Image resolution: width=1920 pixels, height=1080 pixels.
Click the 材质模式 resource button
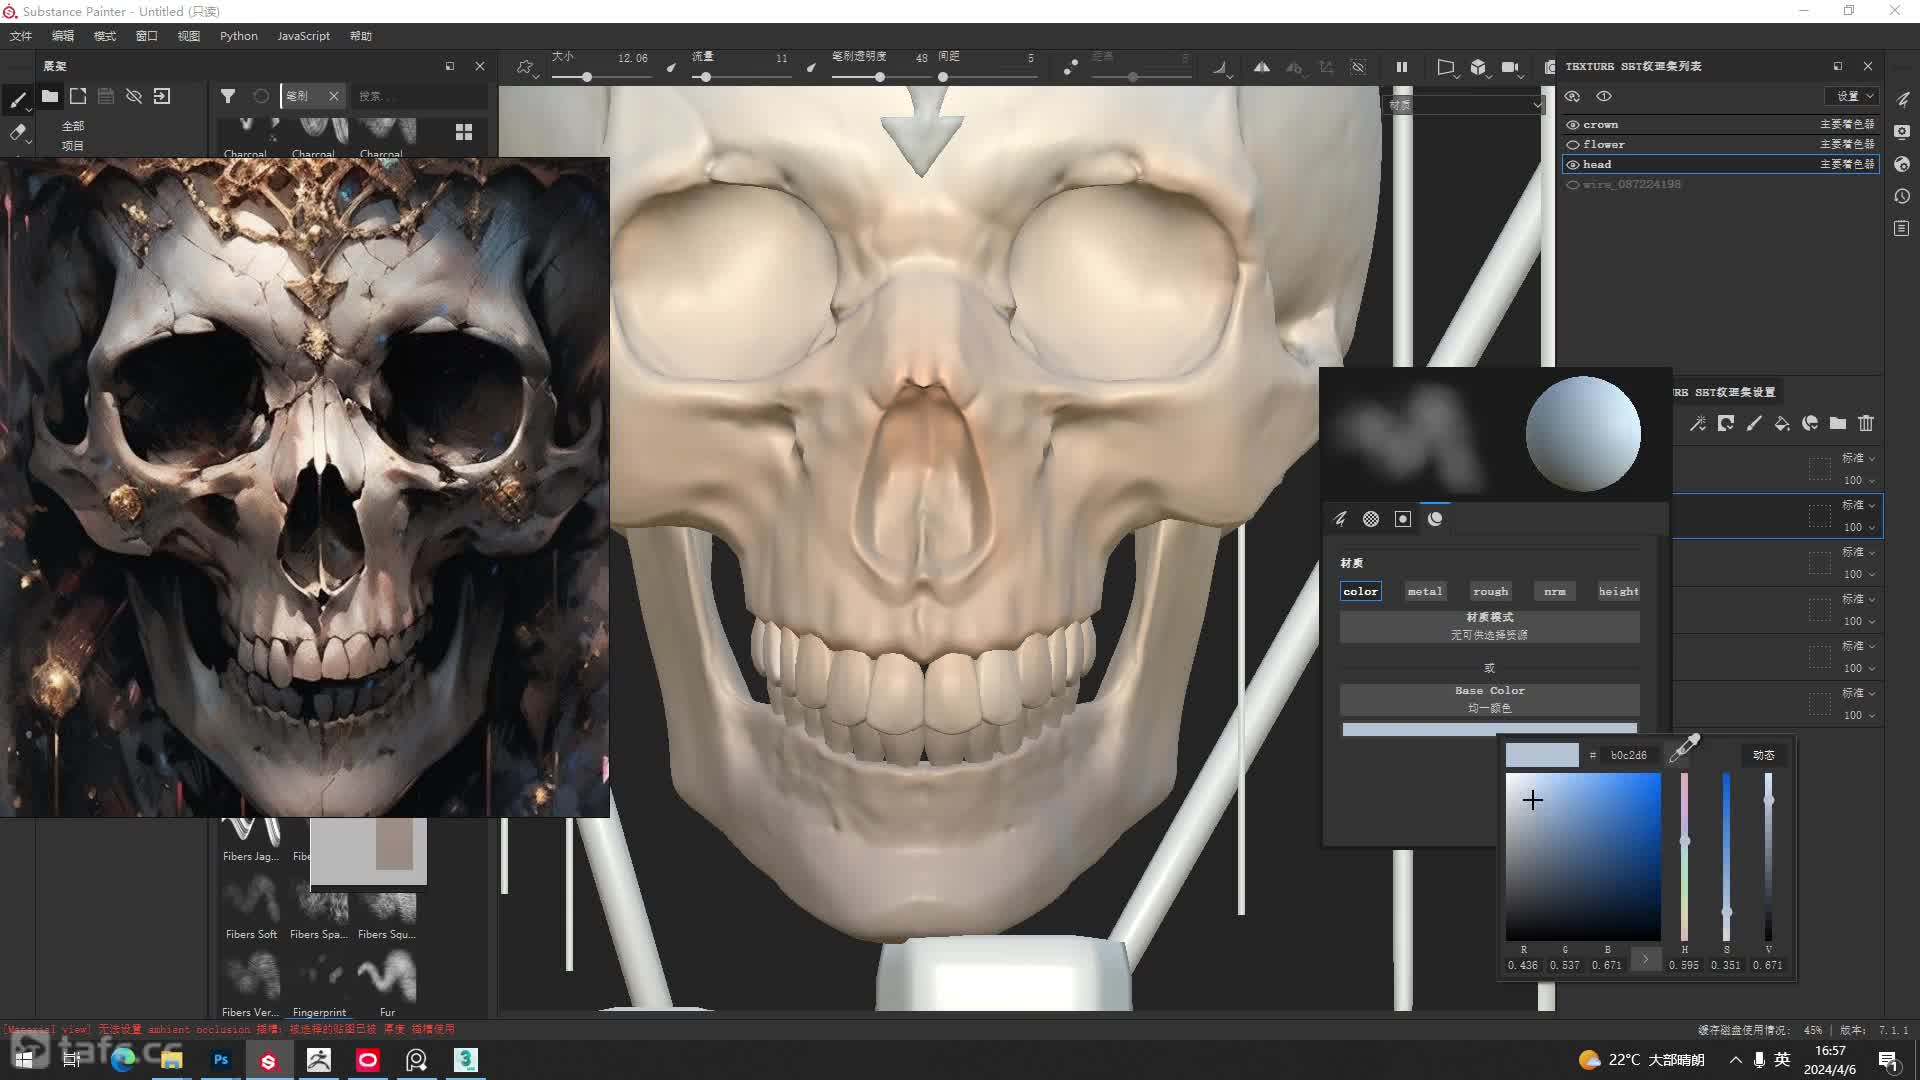(1489, 626)
